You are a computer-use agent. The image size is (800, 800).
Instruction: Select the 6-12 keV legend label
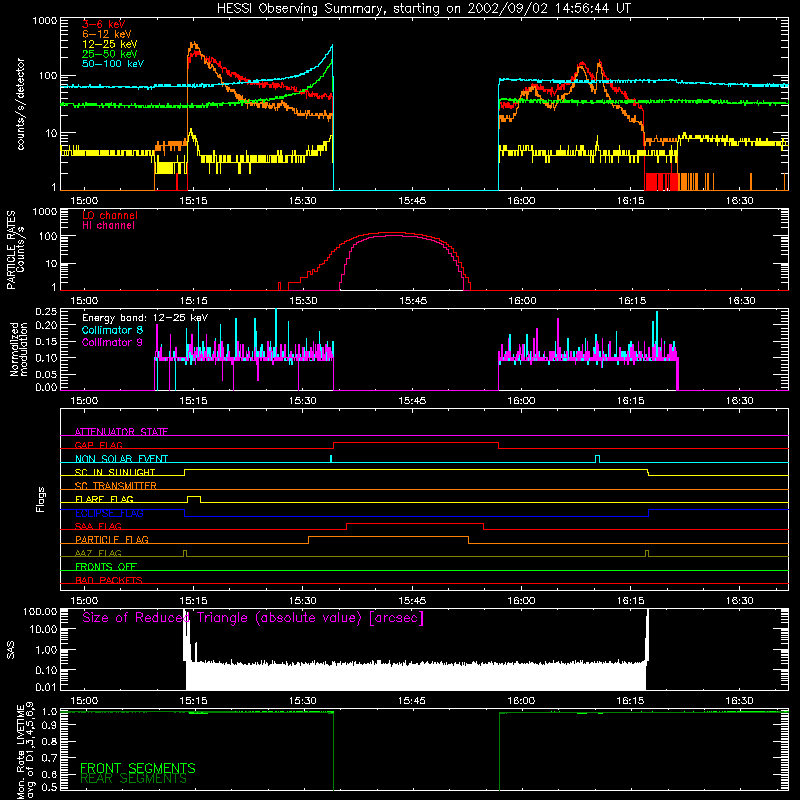tap(107, 34)
